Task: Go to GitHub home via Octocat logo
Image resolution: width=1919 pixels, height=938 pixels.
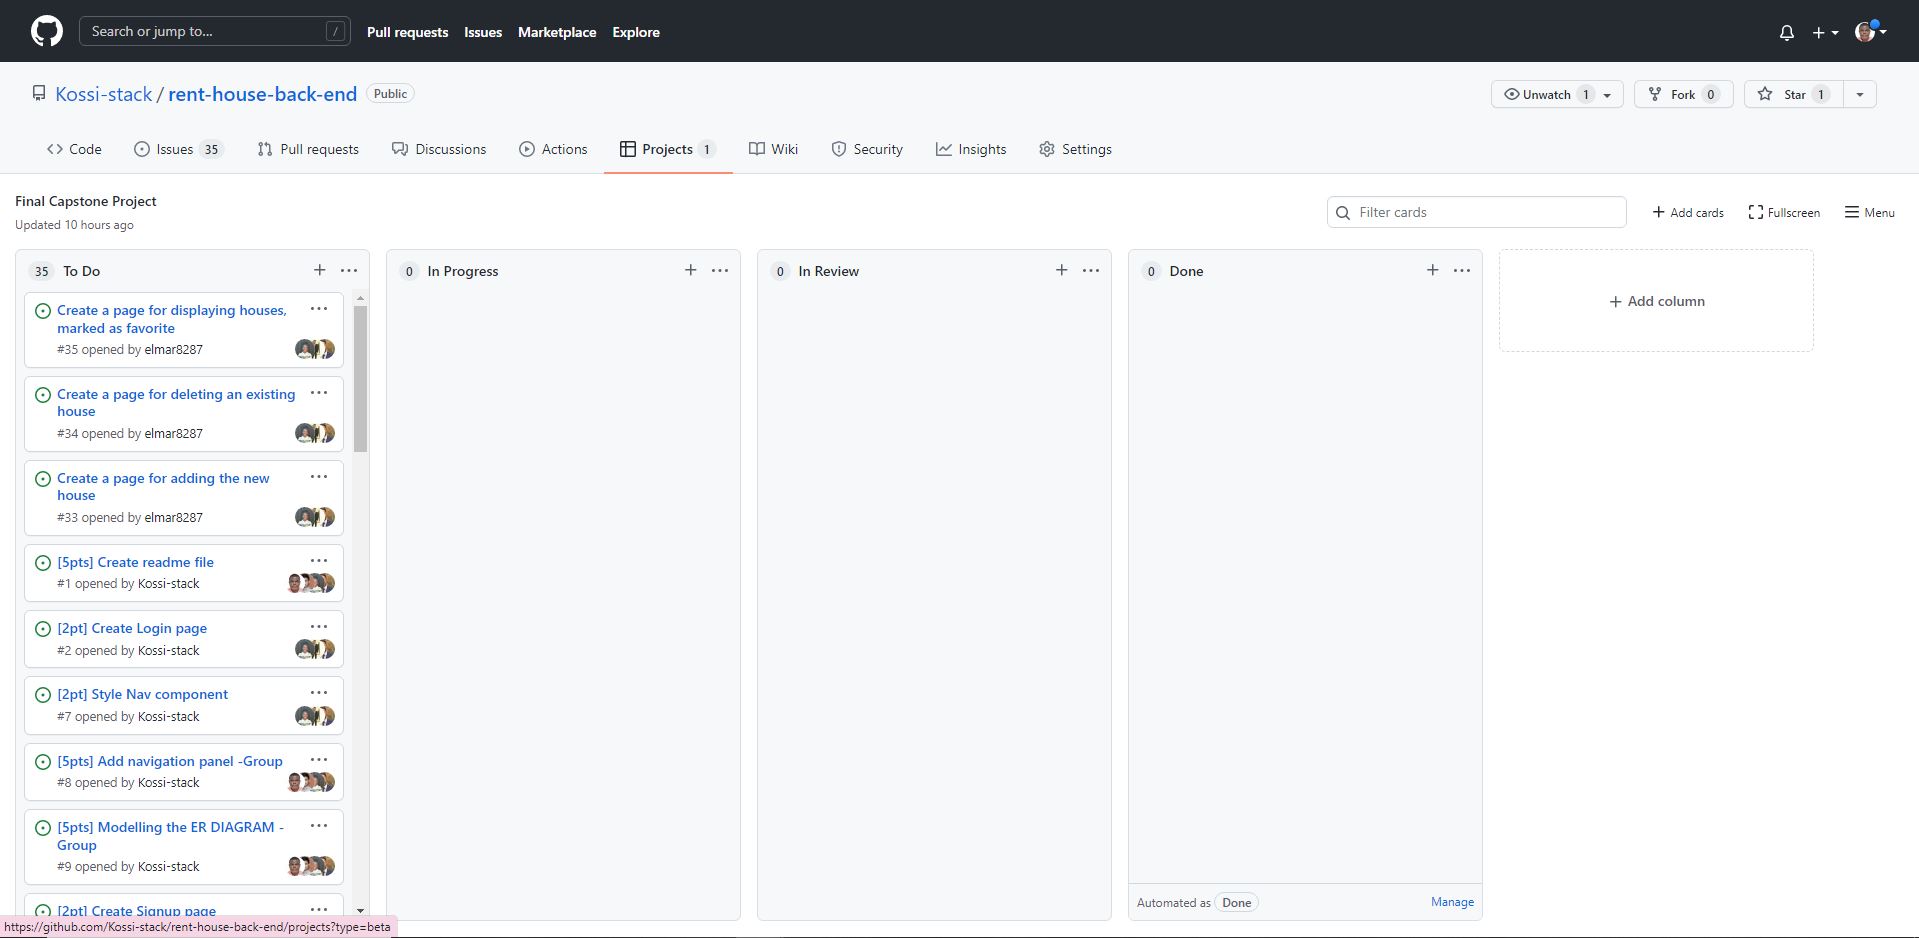Action: pyautogui.click(x=46, y=31)
